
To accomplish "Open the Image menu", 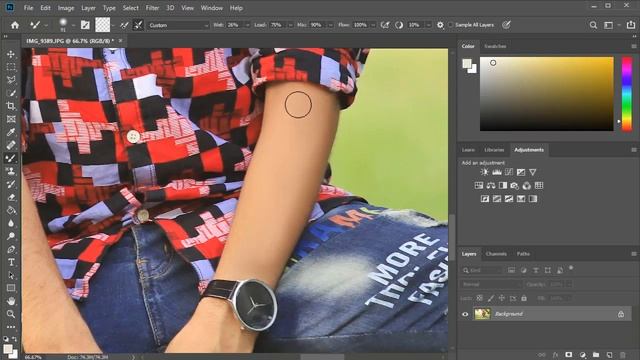I will pyautogui.click(x=66, y=8).
